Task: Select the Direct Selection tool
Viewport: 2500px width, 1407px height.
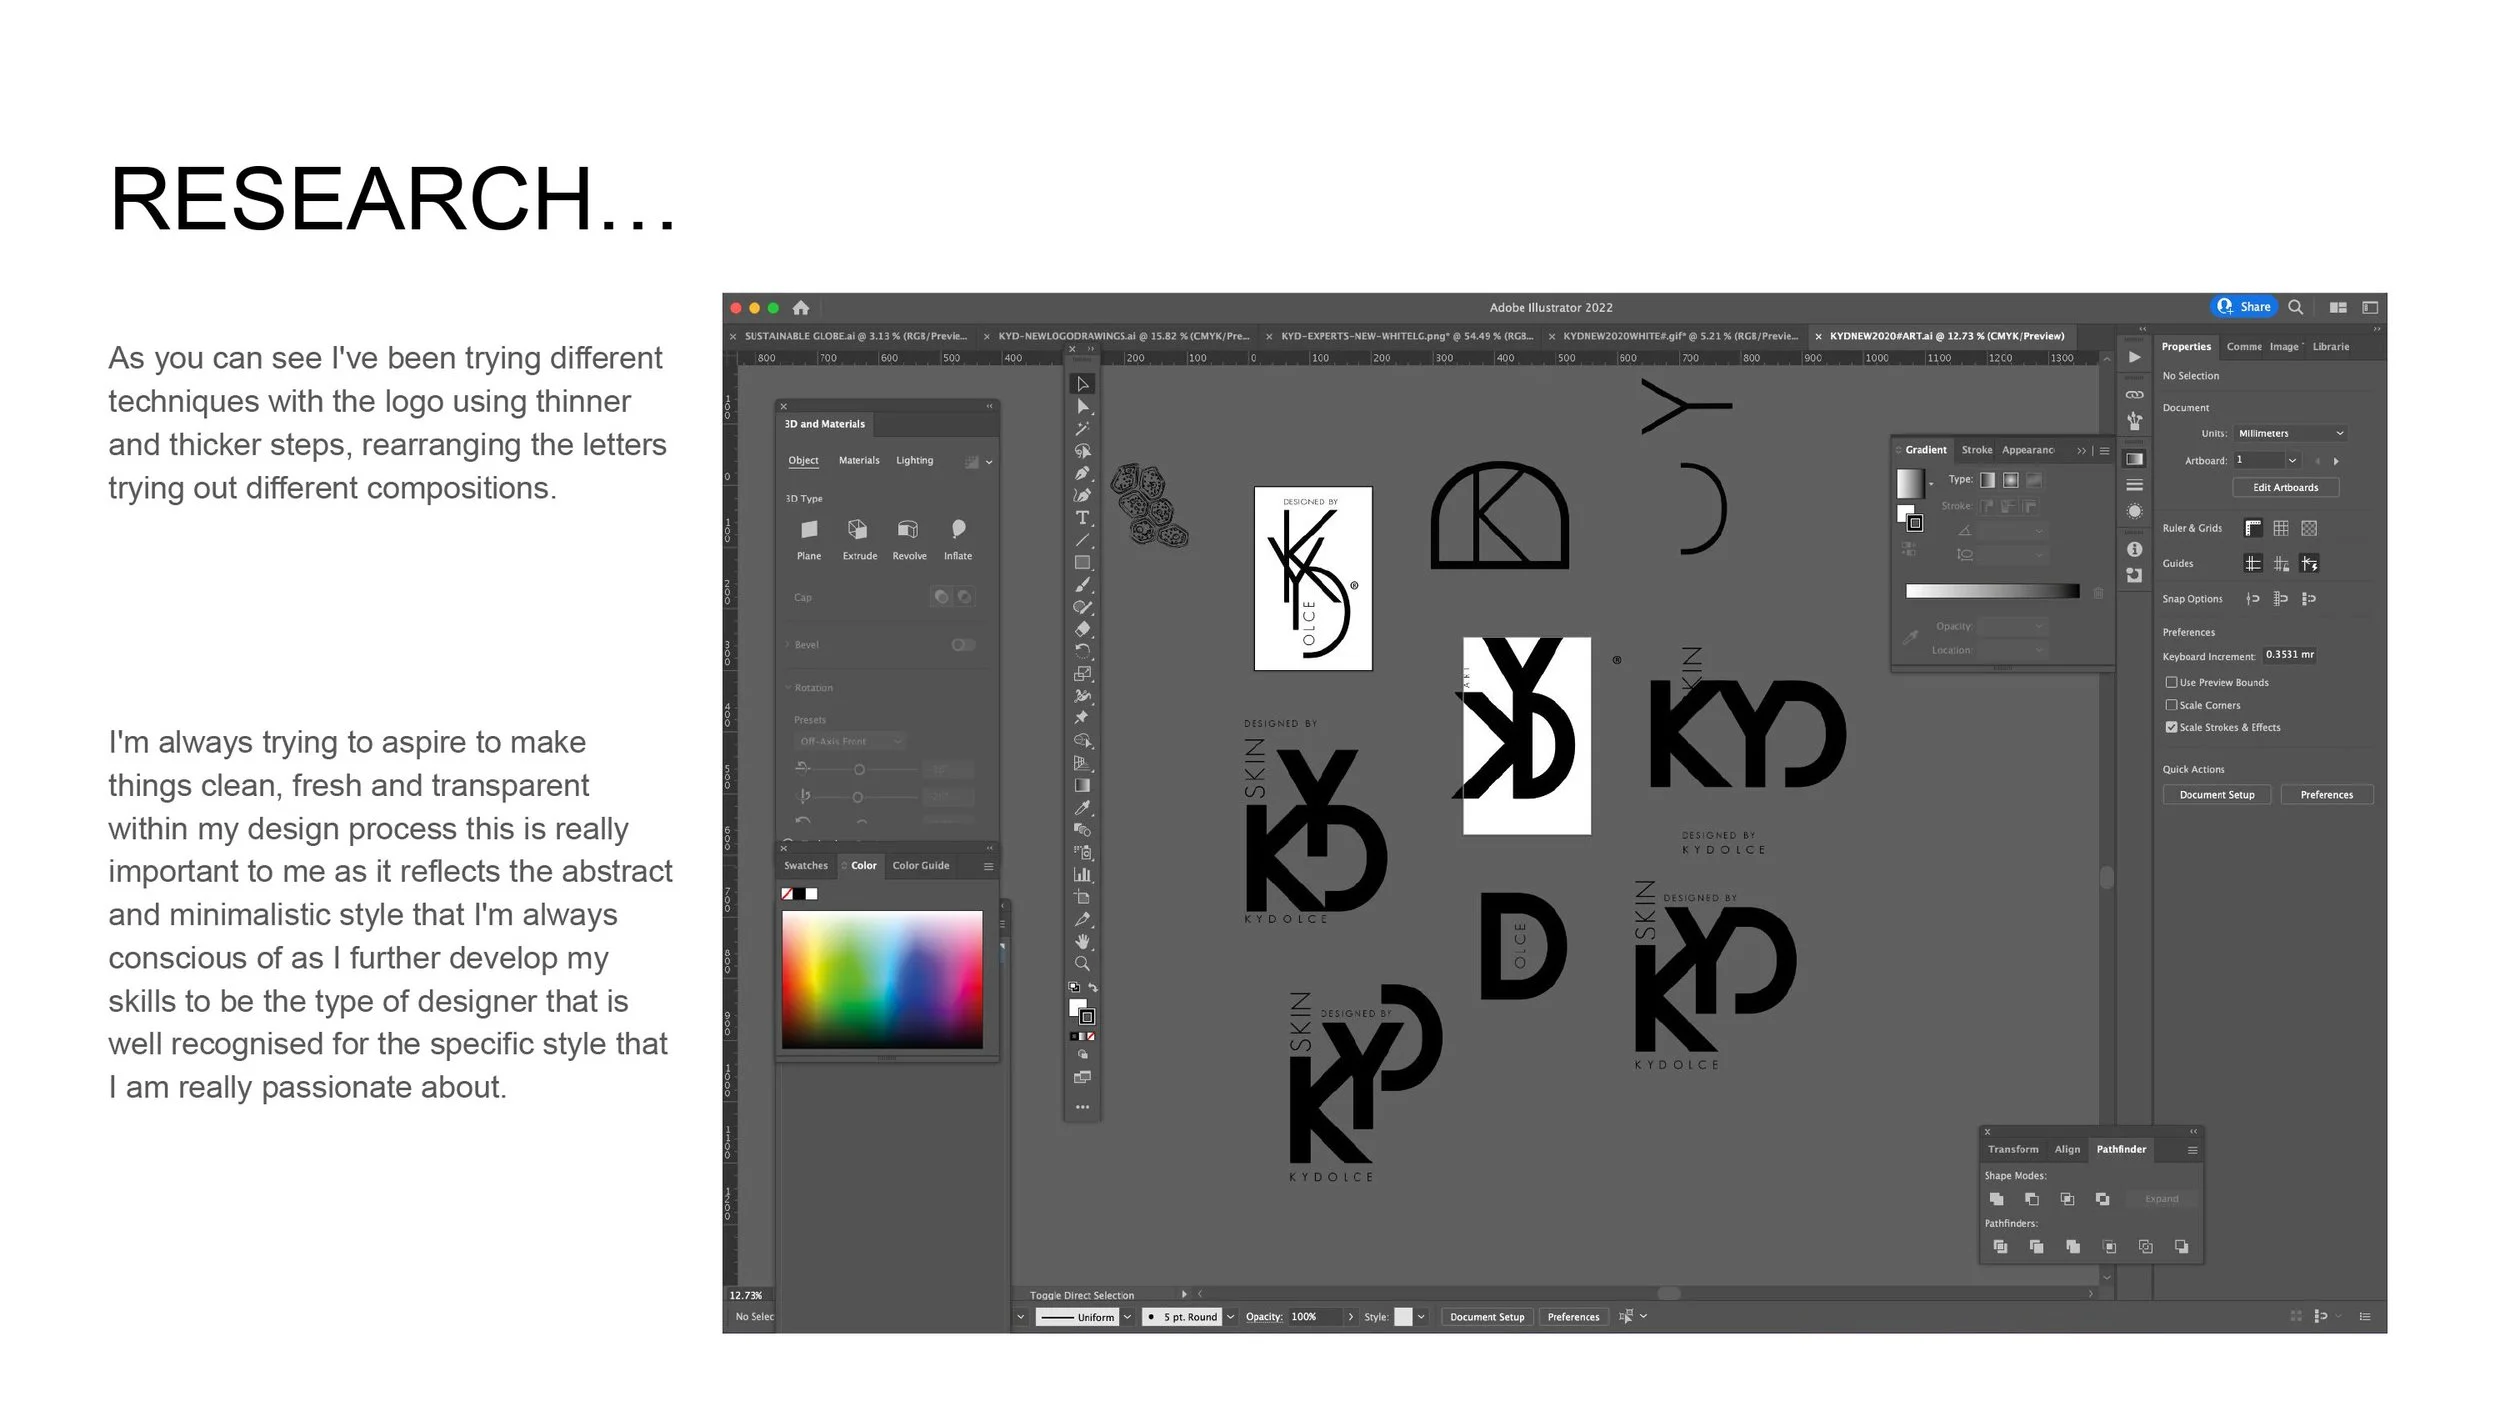Action: pos(1082,407)
